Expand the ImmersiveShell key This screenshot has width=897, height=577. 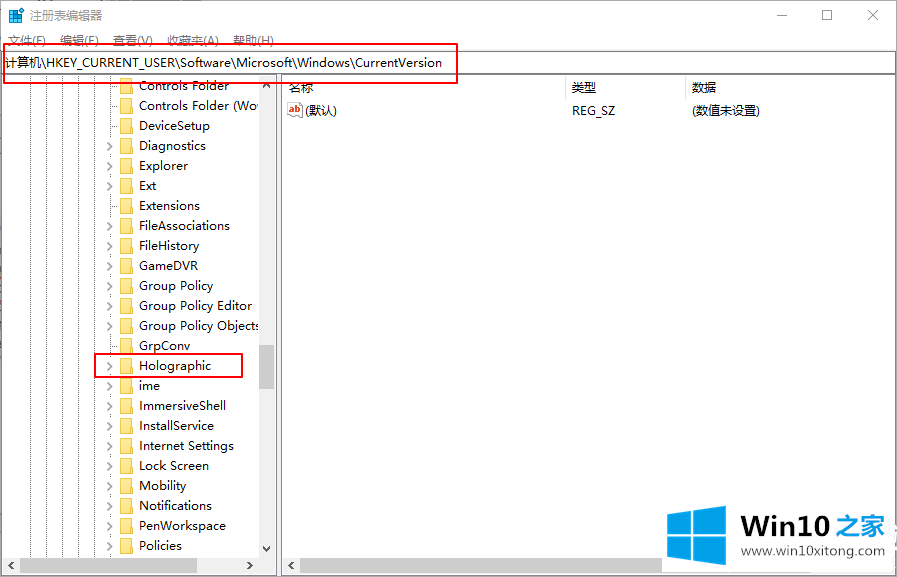tap(109, 407)
